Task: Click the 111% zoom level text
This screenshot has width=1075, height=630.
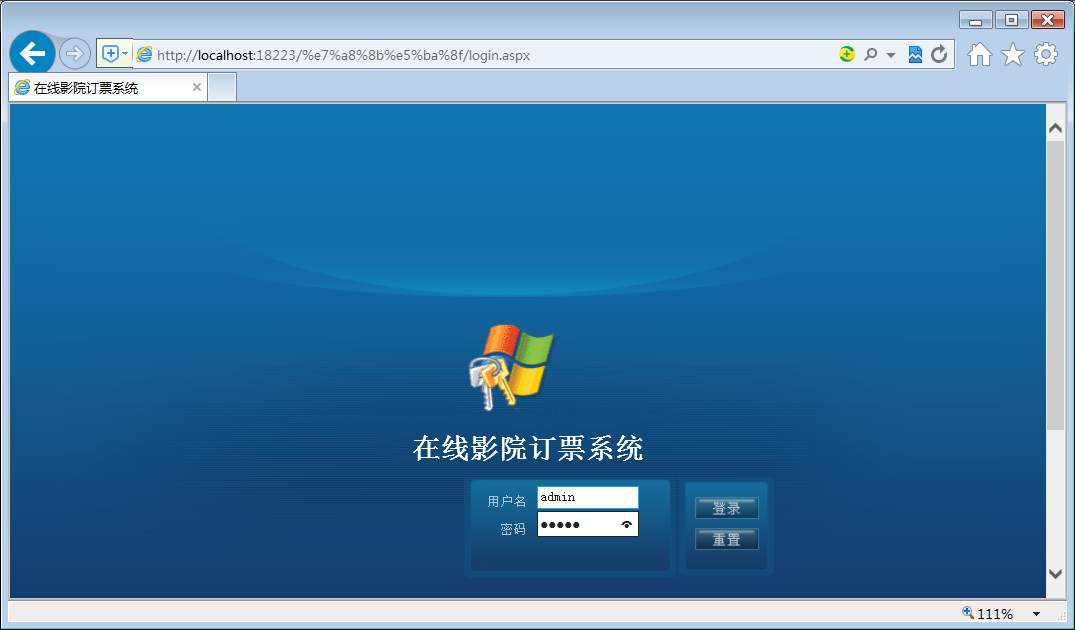Action: pos(995,614)
